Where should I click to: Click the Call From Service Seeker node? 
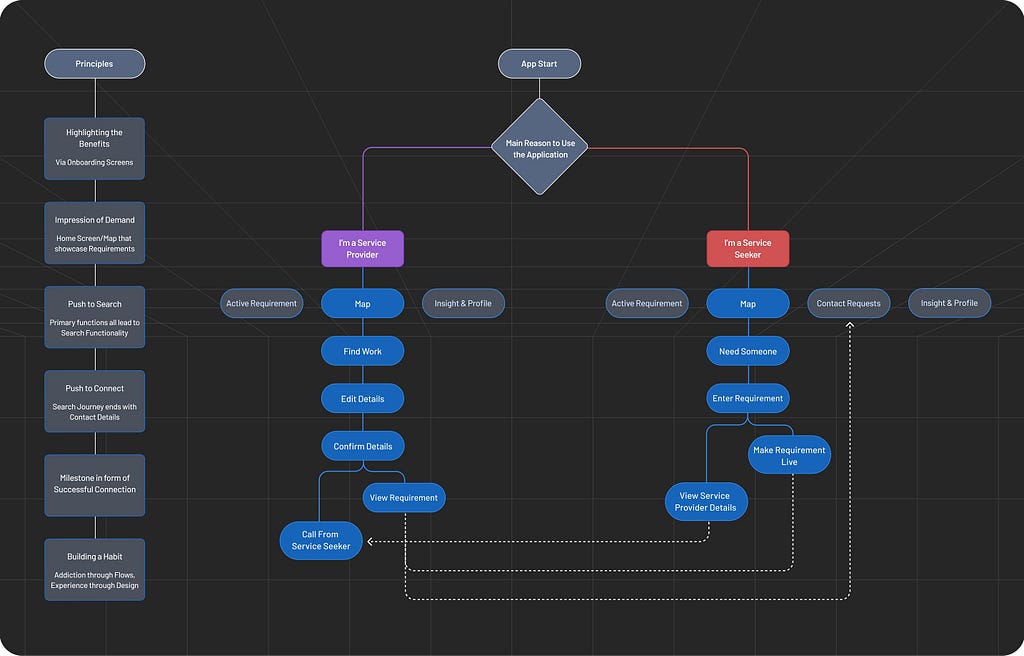point(321,540)
